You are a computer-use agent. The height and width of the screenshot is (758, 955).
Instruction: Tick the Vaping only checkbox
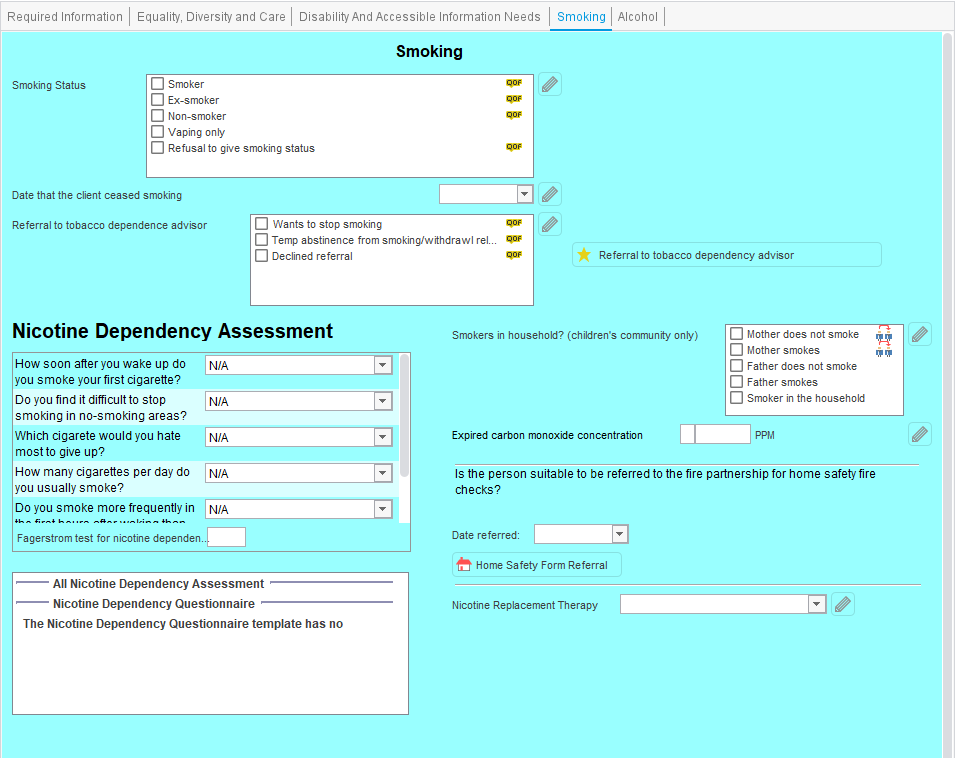(x=158, y=132)
